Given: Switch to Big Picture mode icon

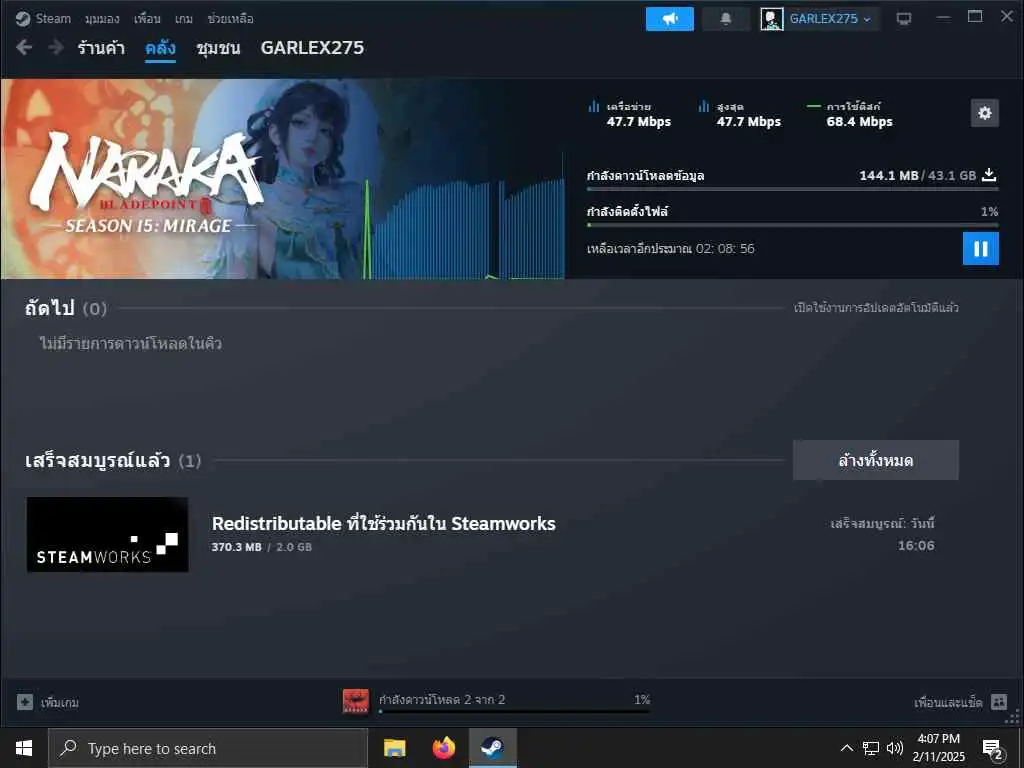Looking at the screenshot, I should pos(904,19).
